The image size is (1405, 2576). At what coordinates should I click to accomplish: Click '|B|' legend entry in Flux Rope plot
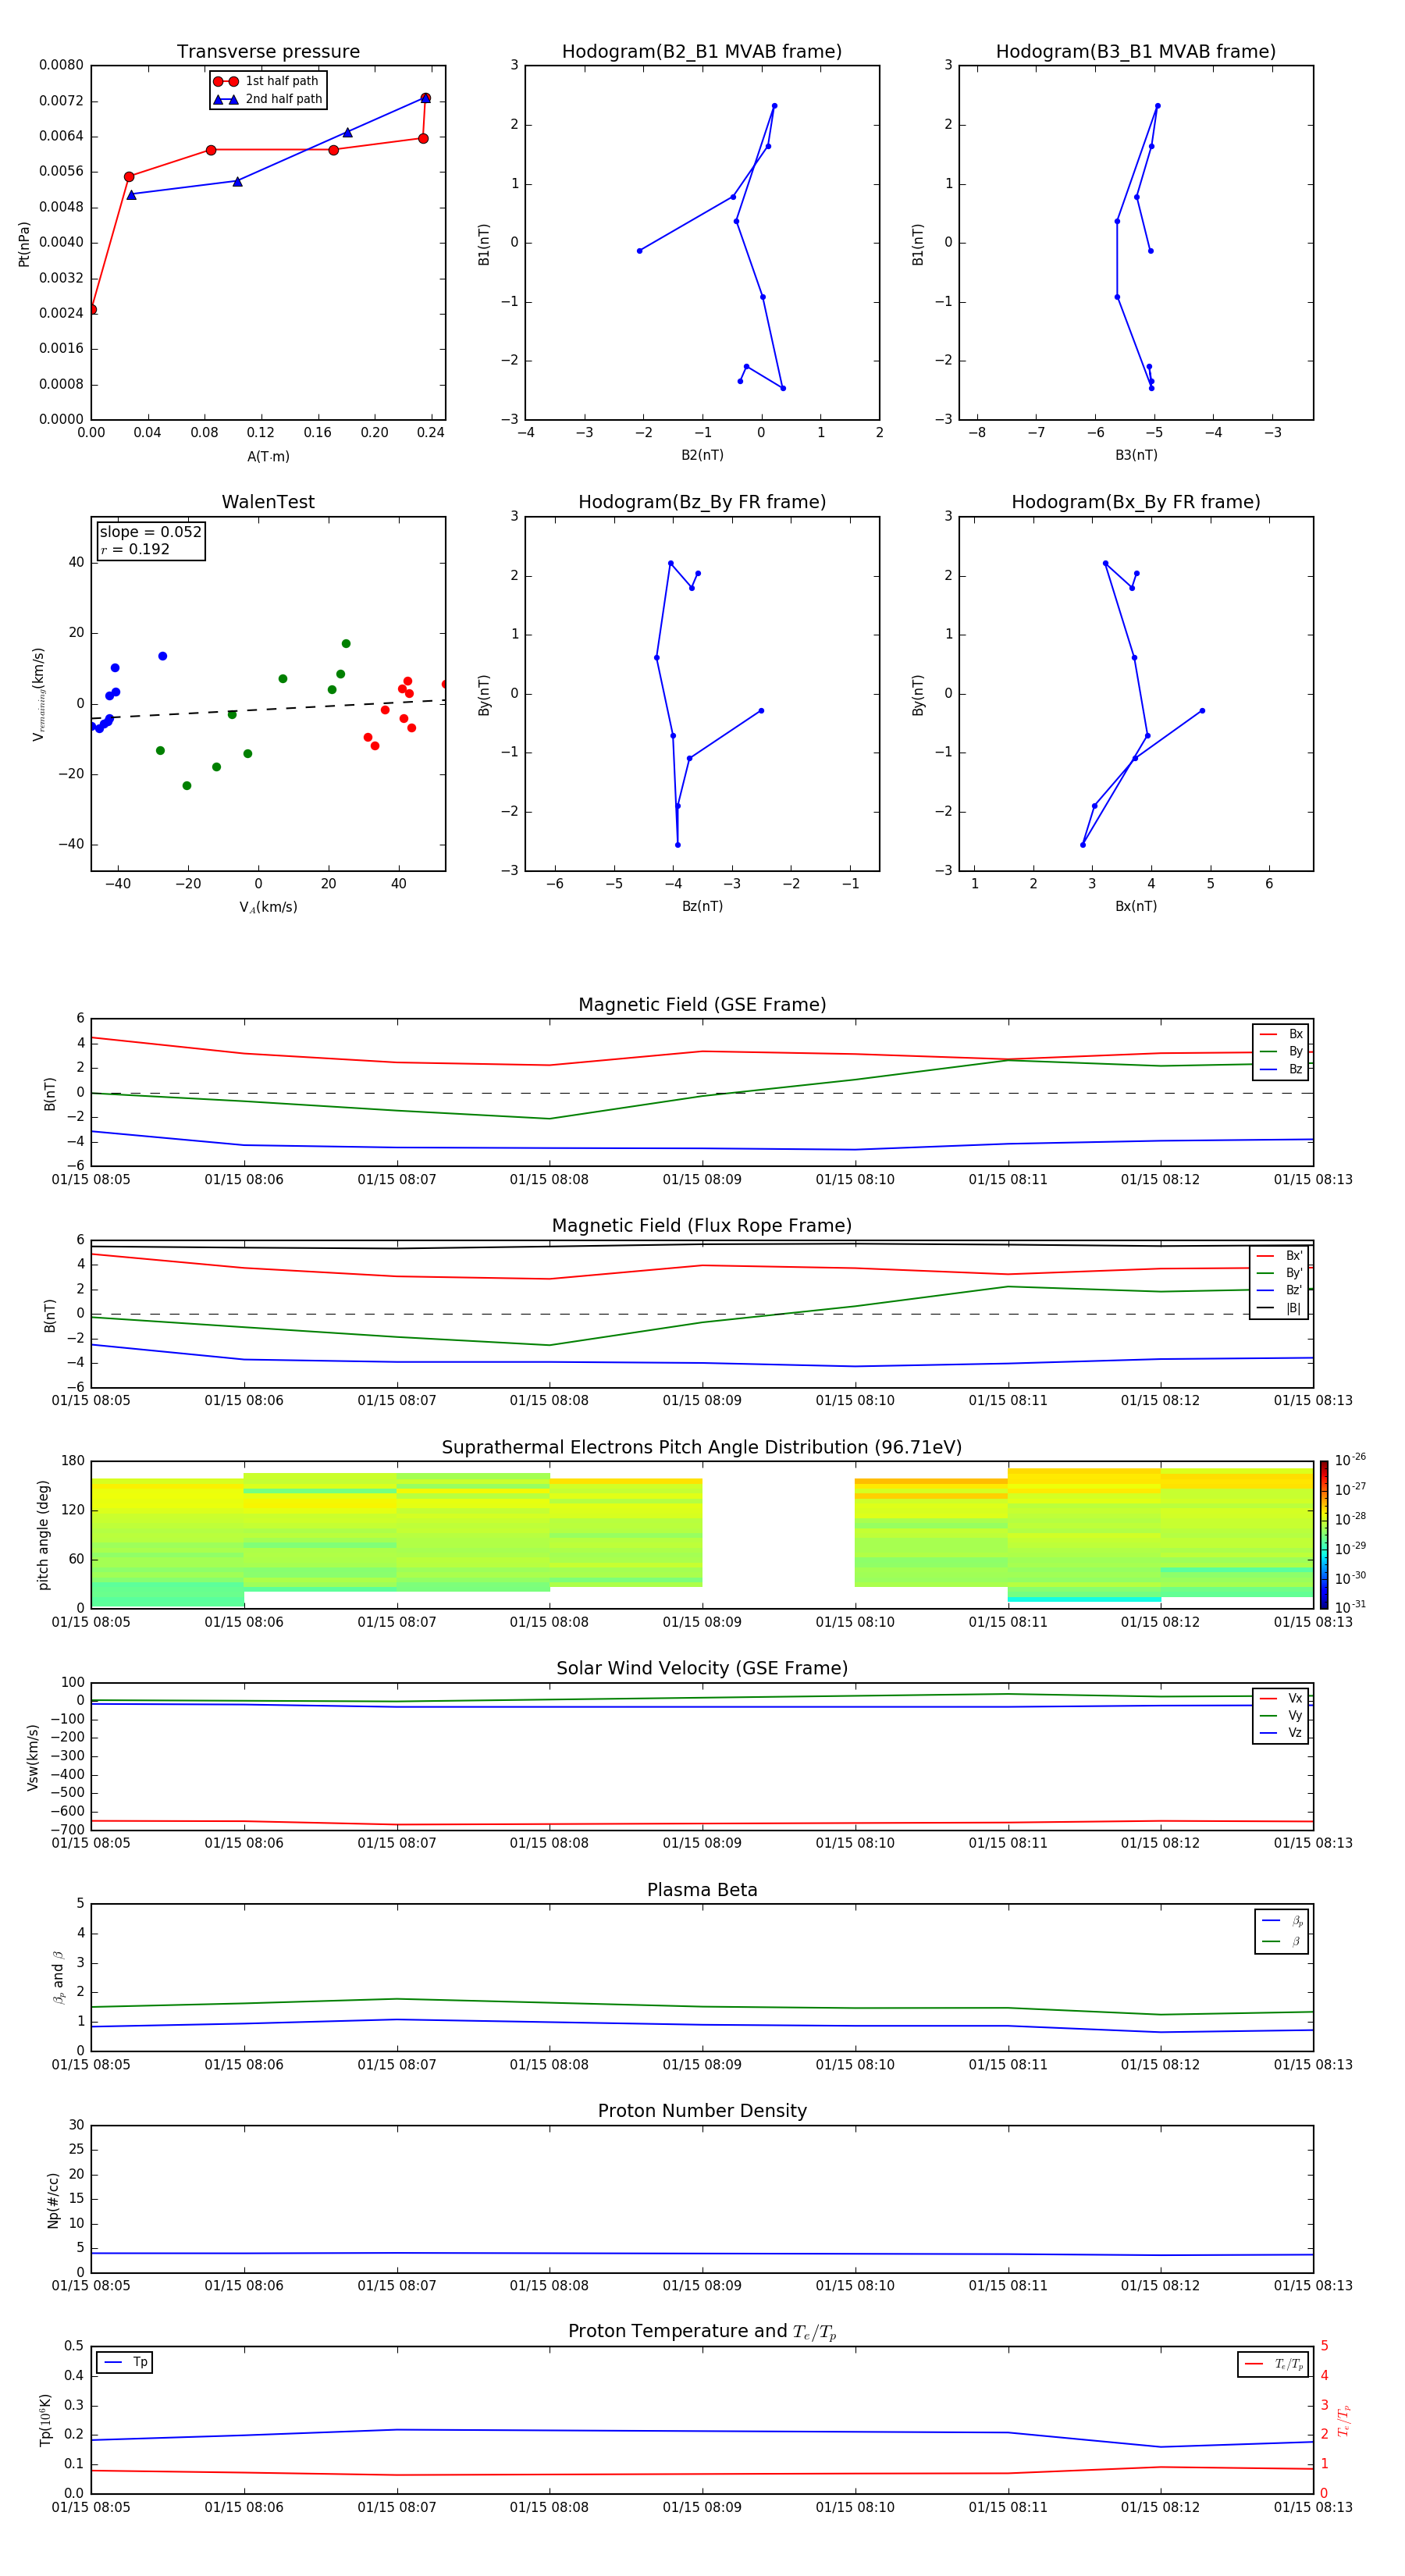[1280, 1308]
